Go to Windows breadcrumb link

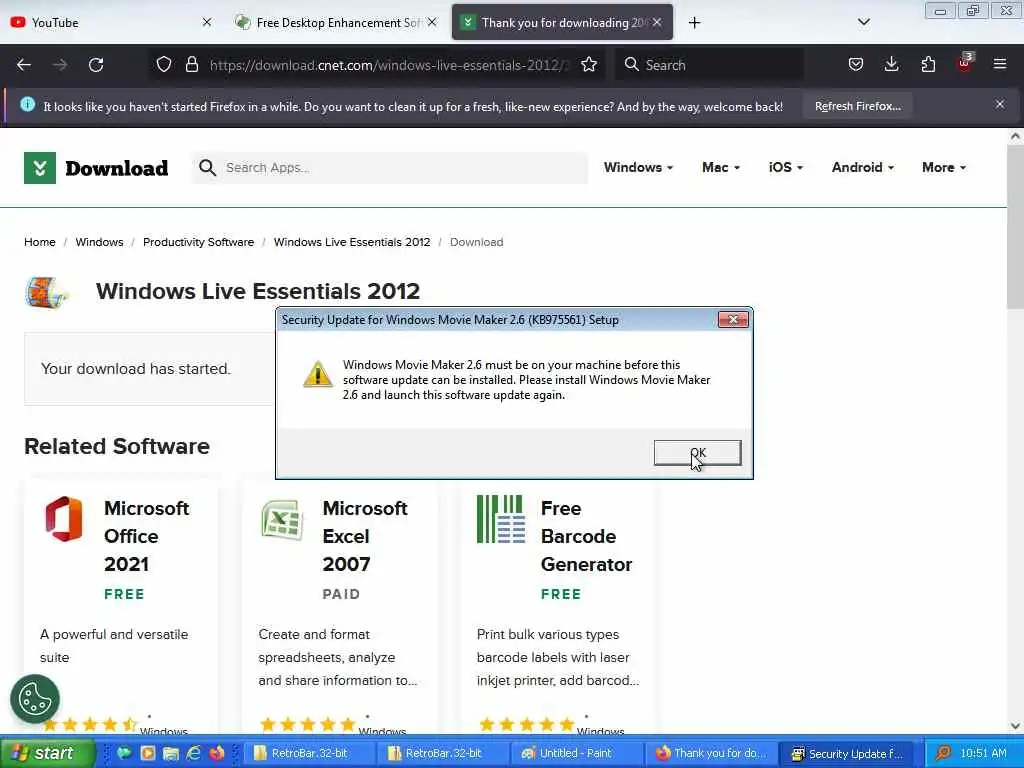pos(99,242)
